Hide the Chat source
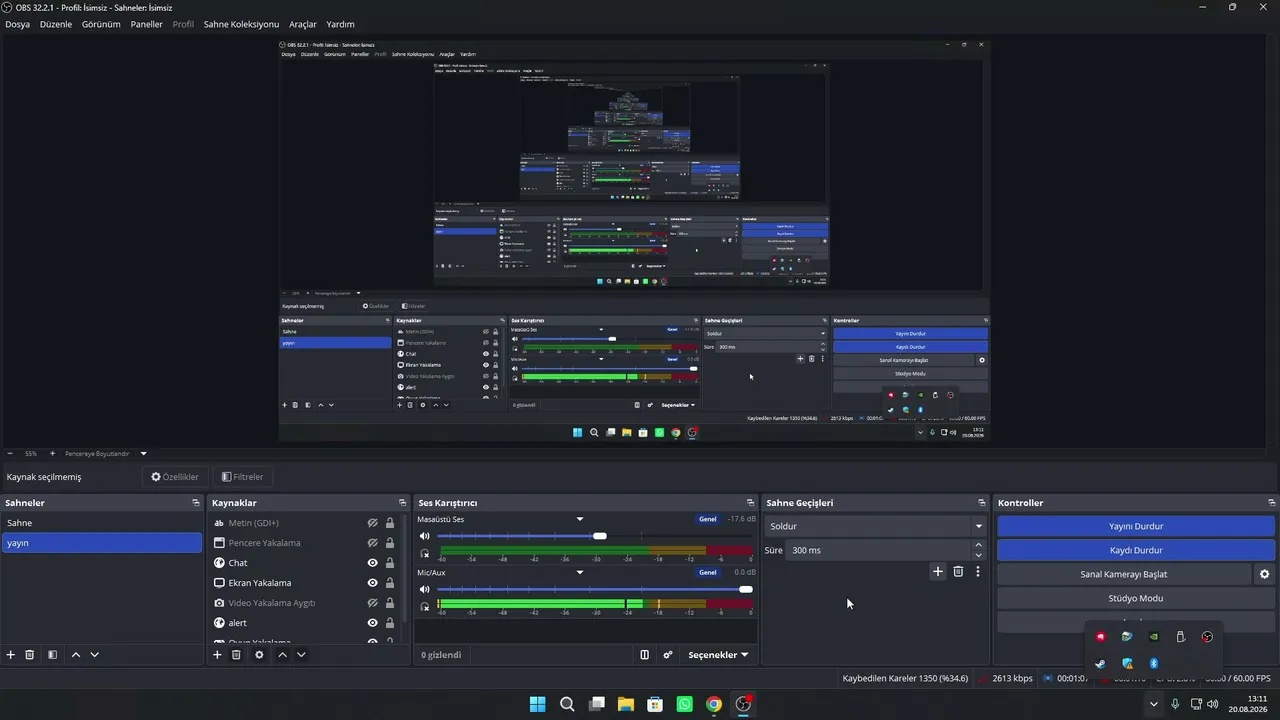 pos(372,563)
